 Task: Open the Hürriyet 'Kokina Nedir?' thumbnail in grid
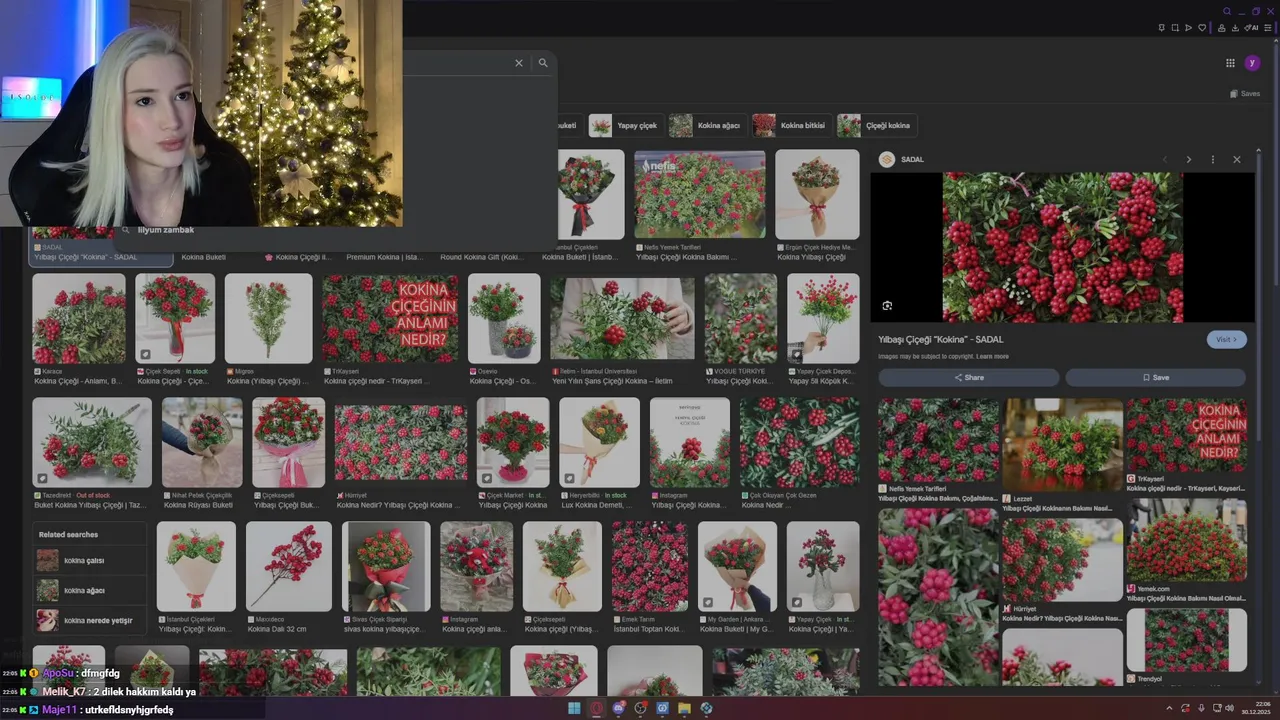point(401,443)
